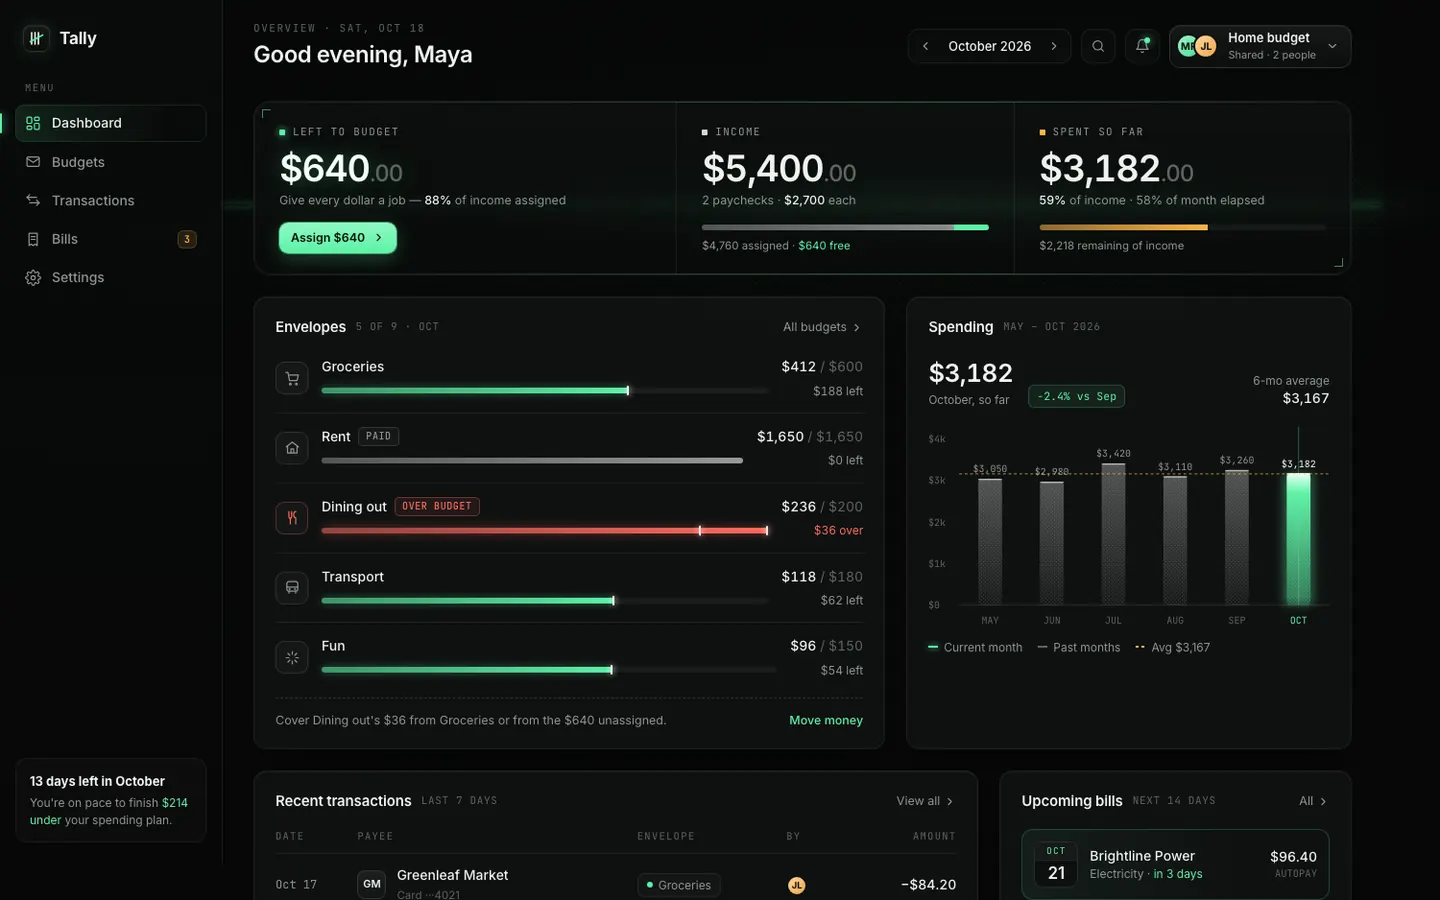Screen dimensions: 1440x900
Task: Open Transactions in the sidebar
Action: pyautogui.click(x=111, y=200)
